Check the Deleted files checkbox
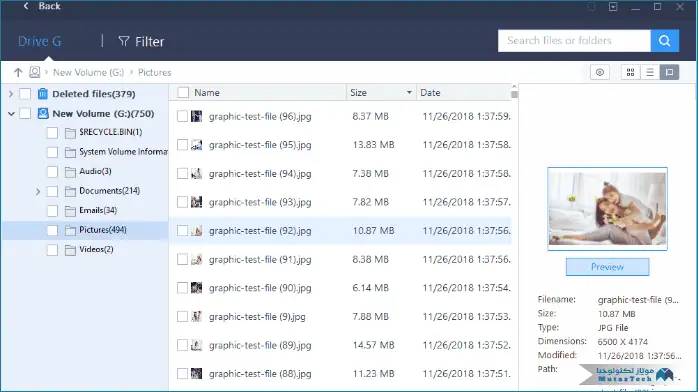This screenshot has width=698, height=392. tap(25, 94)
